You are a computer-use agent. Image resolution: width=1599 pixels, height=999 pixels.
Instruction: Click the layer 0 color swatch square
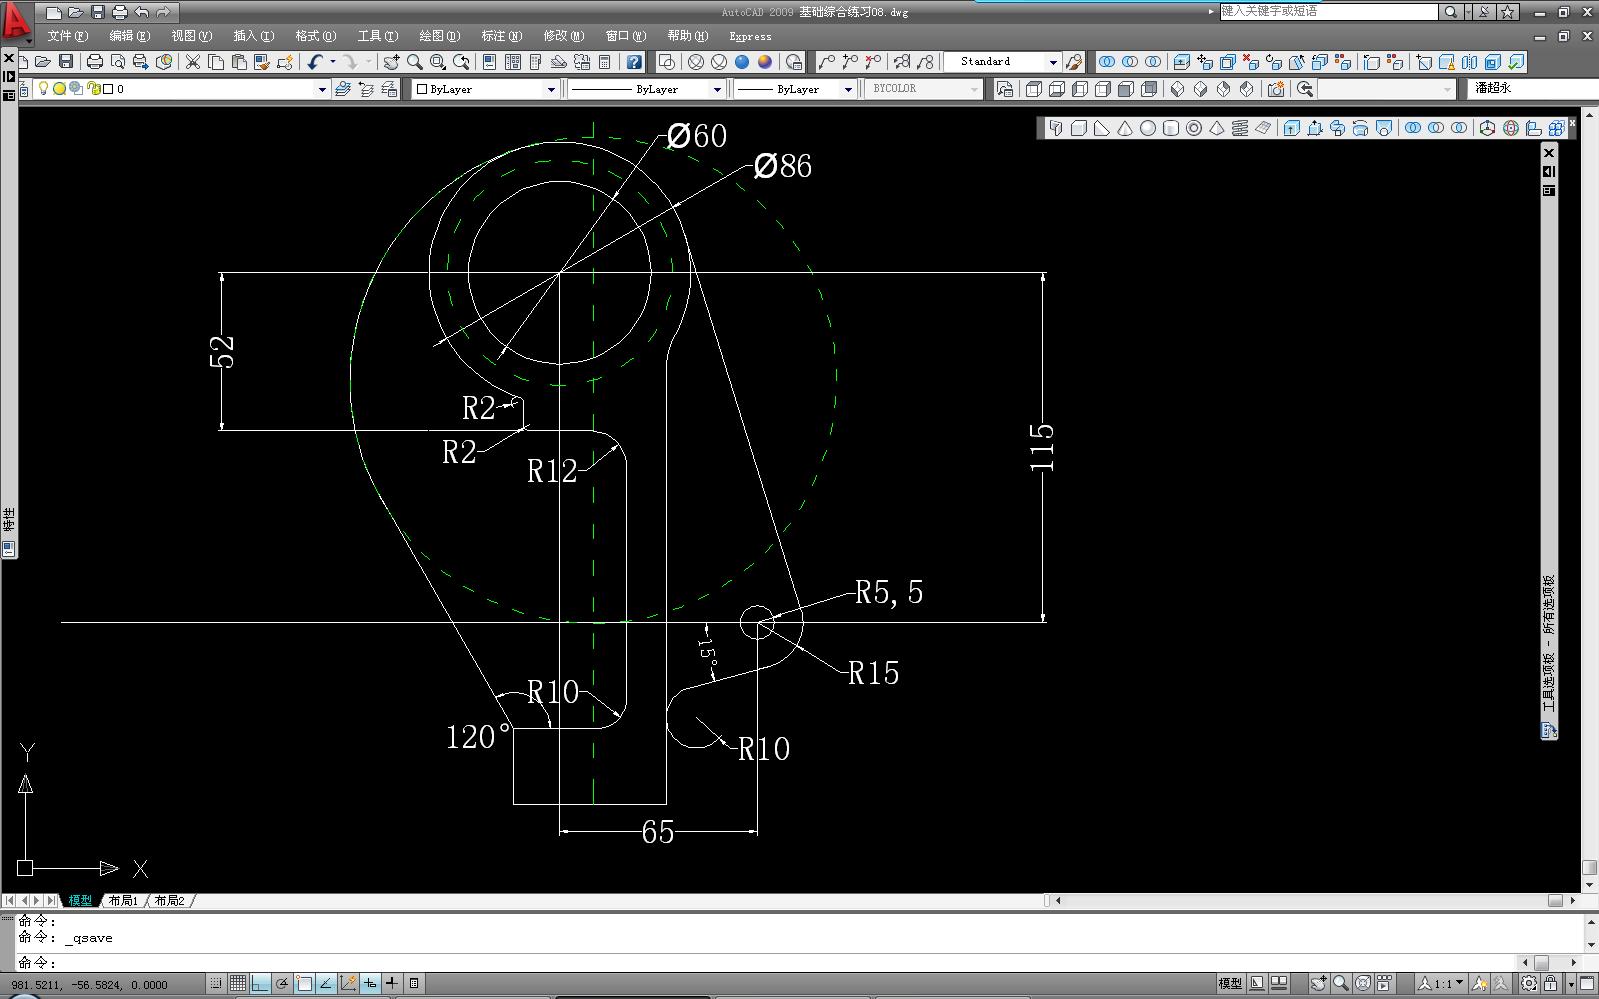click(x=108, y=89)
